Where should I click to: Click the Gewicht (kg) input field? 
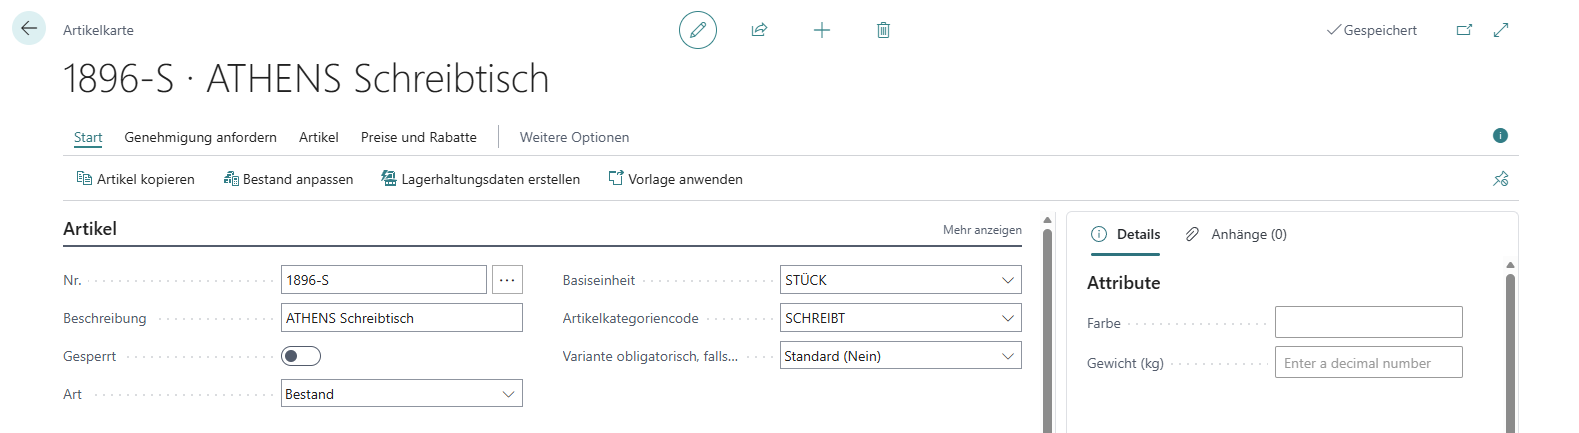(x=1368, y=363)
